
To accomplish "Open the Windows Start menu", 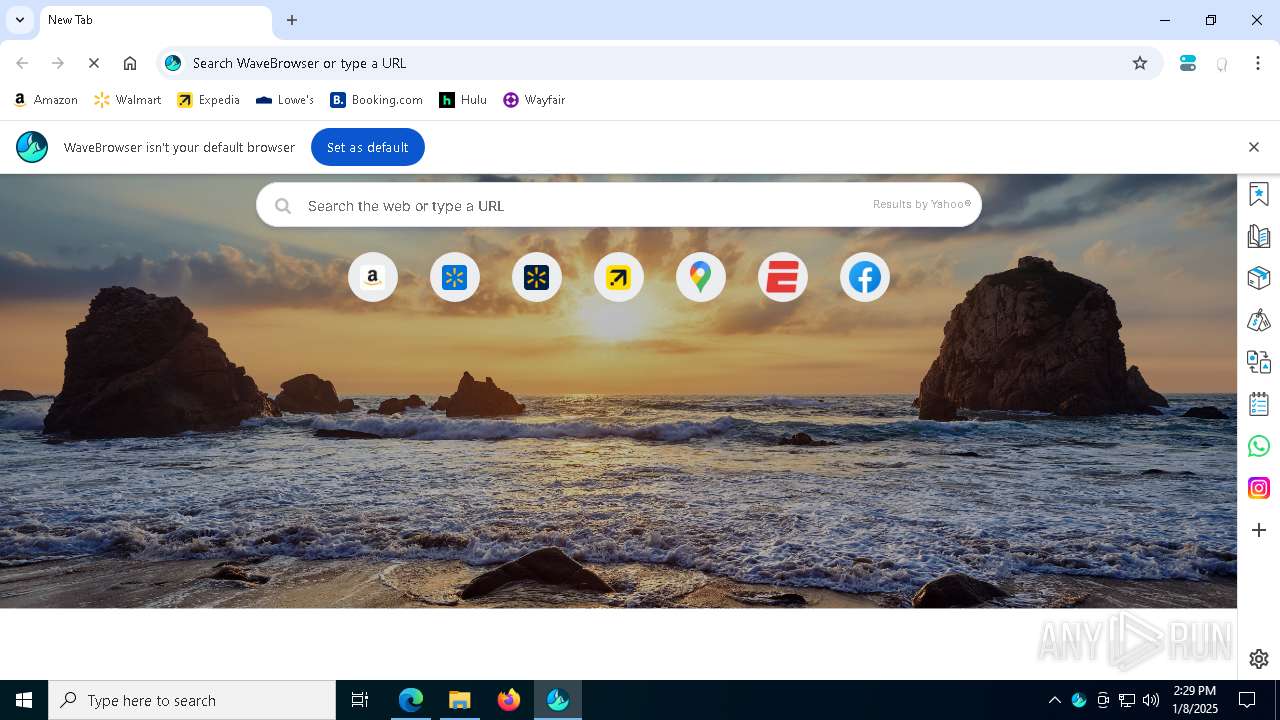I will (x=24, y=700).
